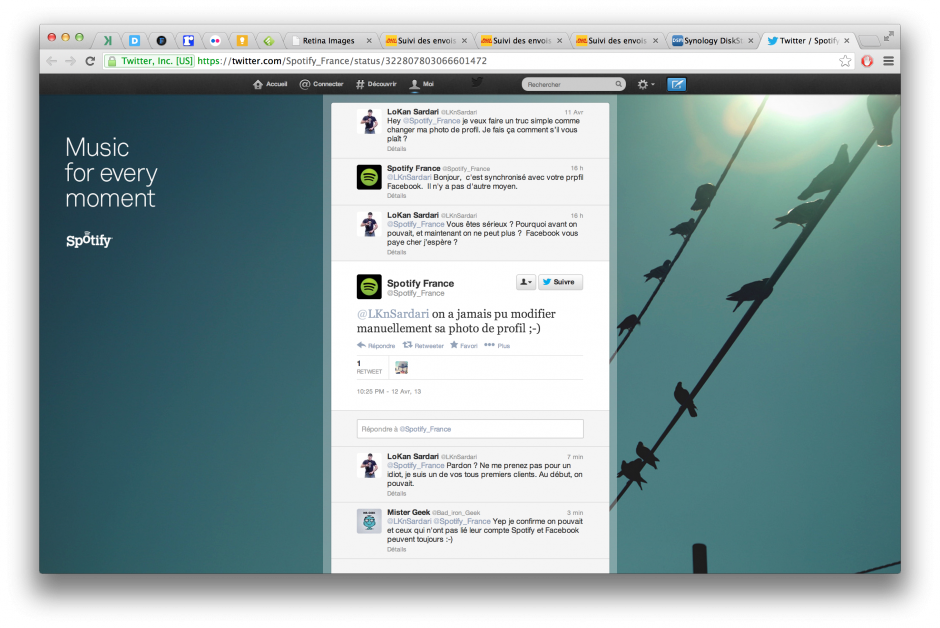
Task: Click the Répondre à @Spotify_France reply box
Action: click(x=470, y=429)
